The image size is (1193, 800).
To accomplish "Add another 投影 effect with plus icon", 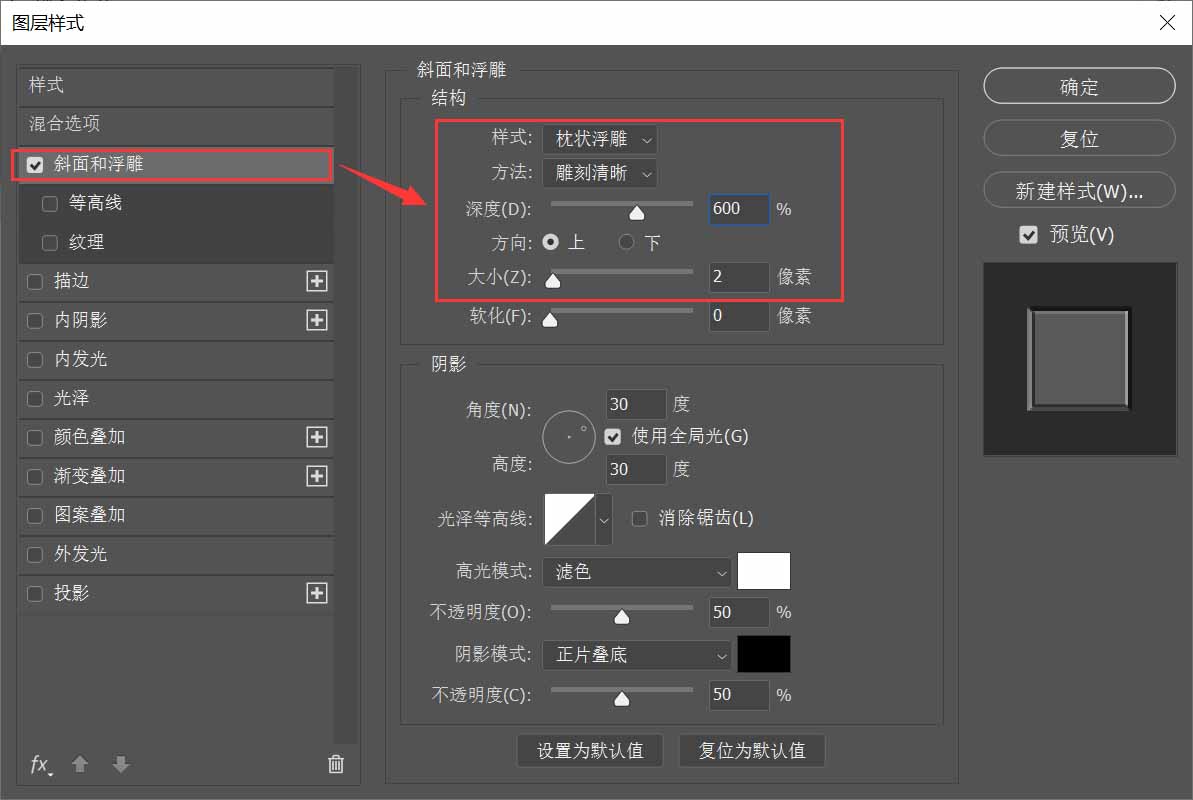I will pos(316,593).
